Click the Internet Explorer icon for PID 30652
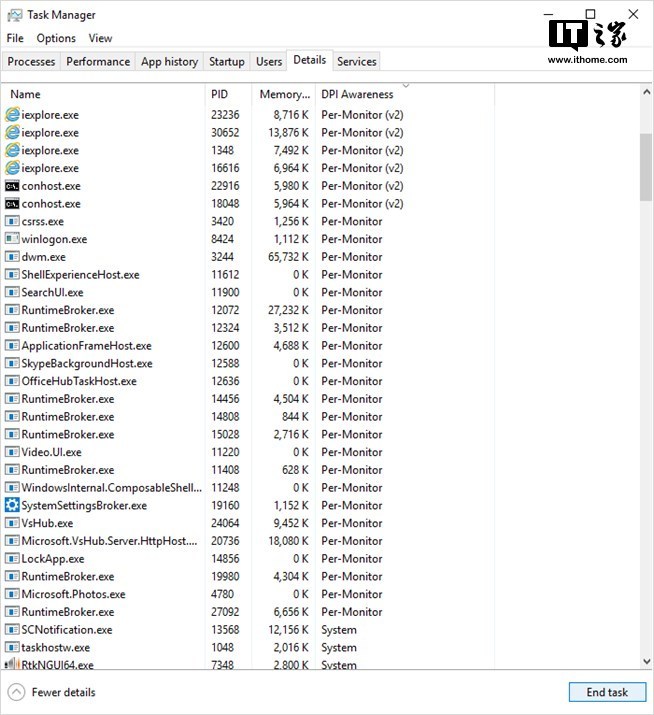654x715 pixels. [x=12, y=132]
